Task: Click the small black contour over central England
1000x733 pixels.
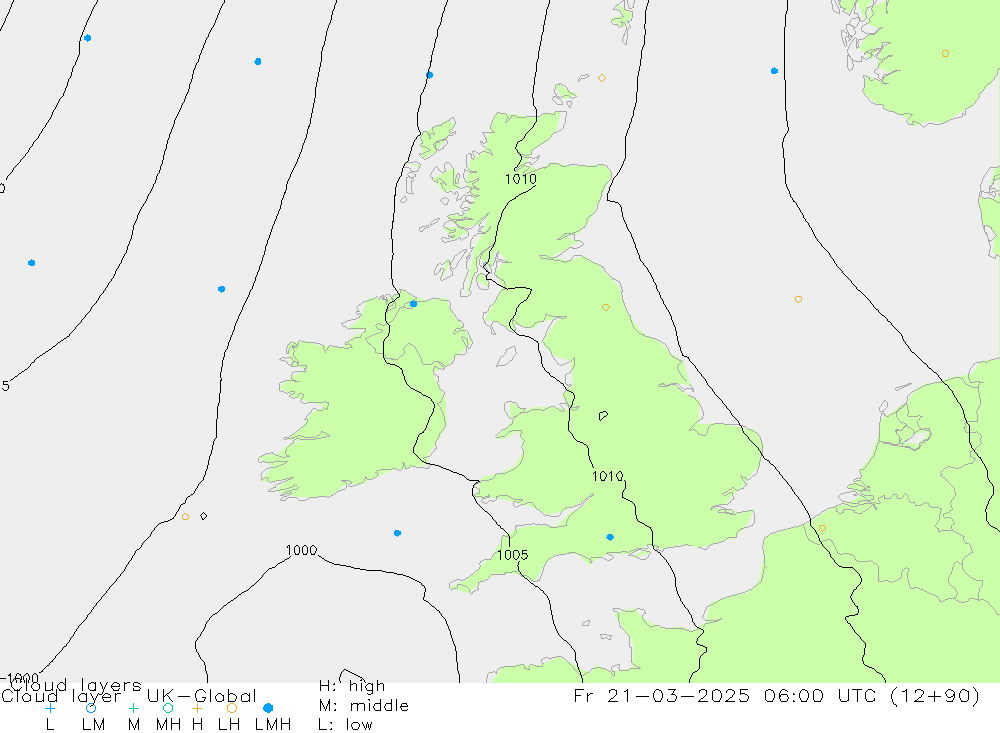Action: (603, 415)
